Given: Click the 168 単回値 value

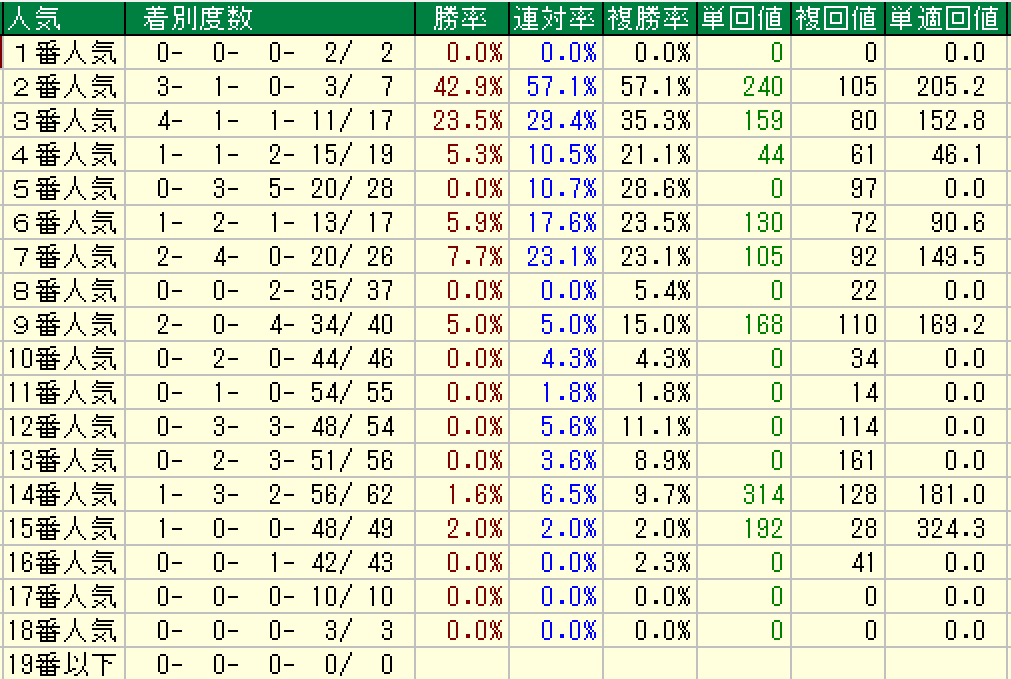Looking at the screenshot, I should point(764,325).
